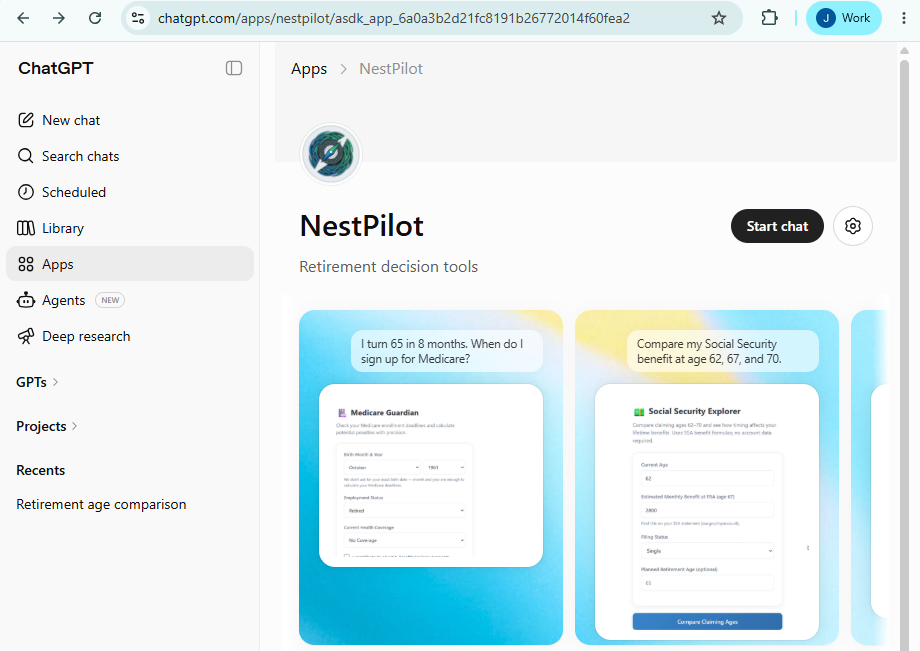The height and width of the screenshot is (651, 920).
Task: Click NestPilot breadcrumb text
Action: 391,69
